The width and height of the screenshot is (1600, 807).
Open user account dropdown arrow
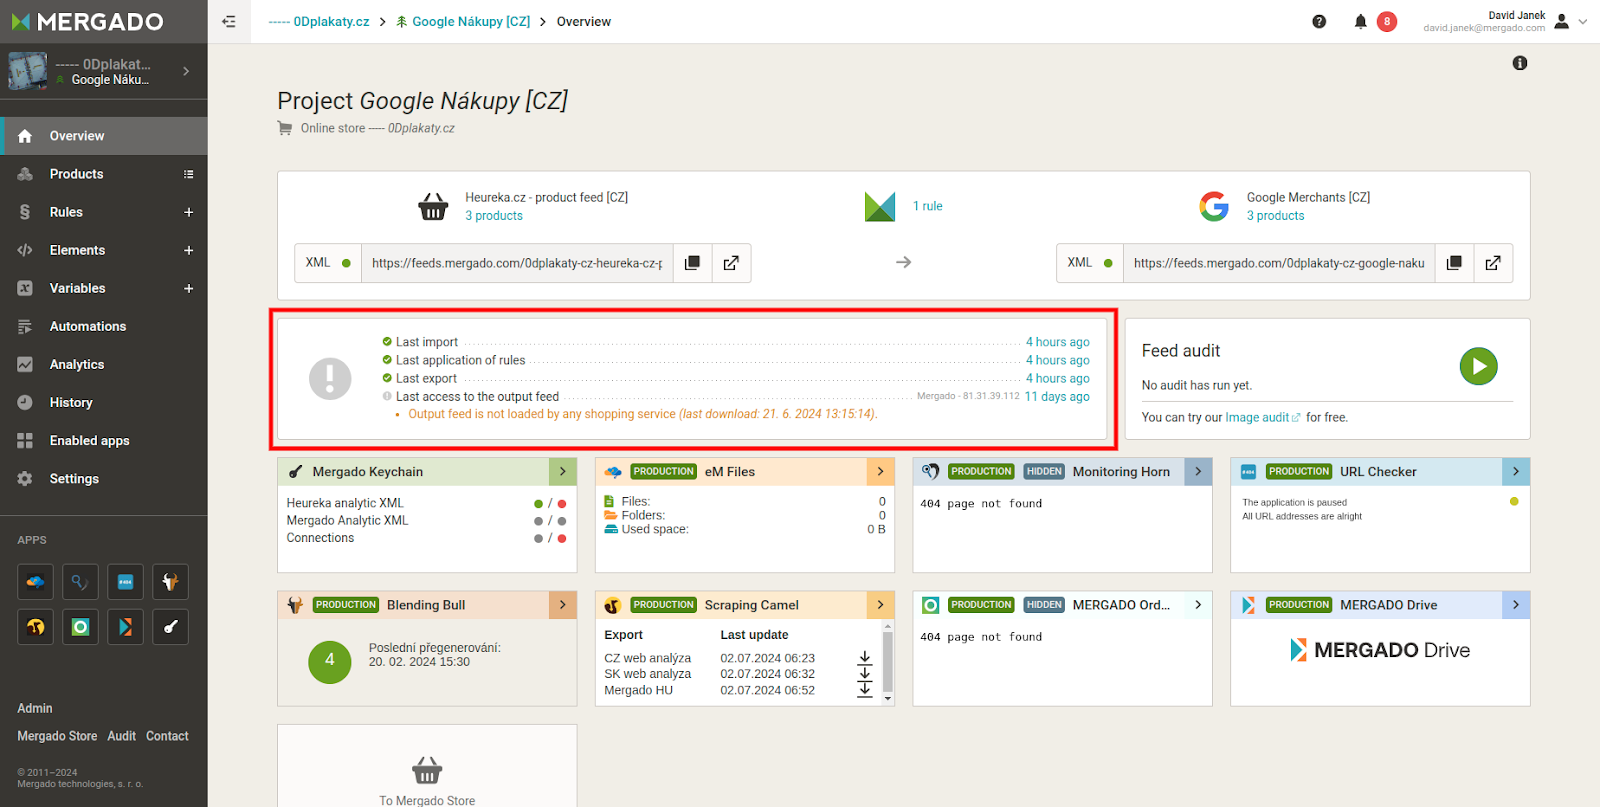pyautogui.click(x=1582, y=21)
